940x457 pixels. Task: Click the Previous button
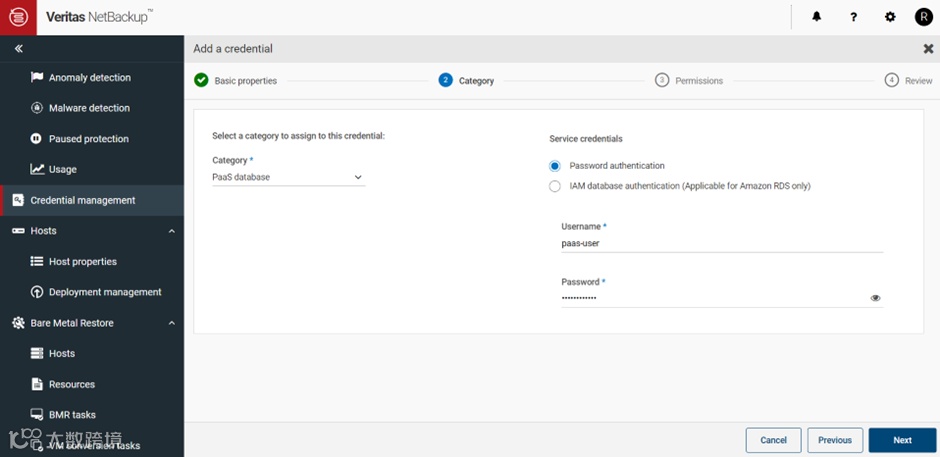click(835, 440)
